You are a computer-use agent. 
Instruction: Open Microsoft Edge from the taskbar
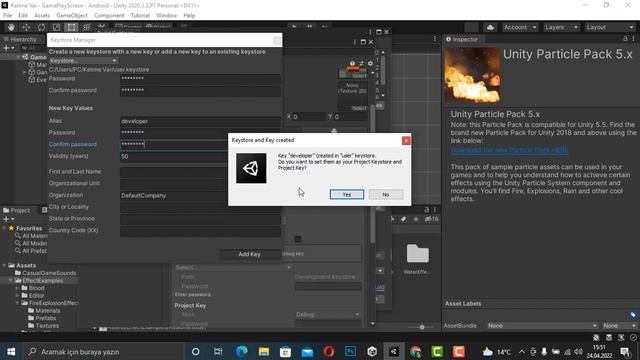click(241, 351)
